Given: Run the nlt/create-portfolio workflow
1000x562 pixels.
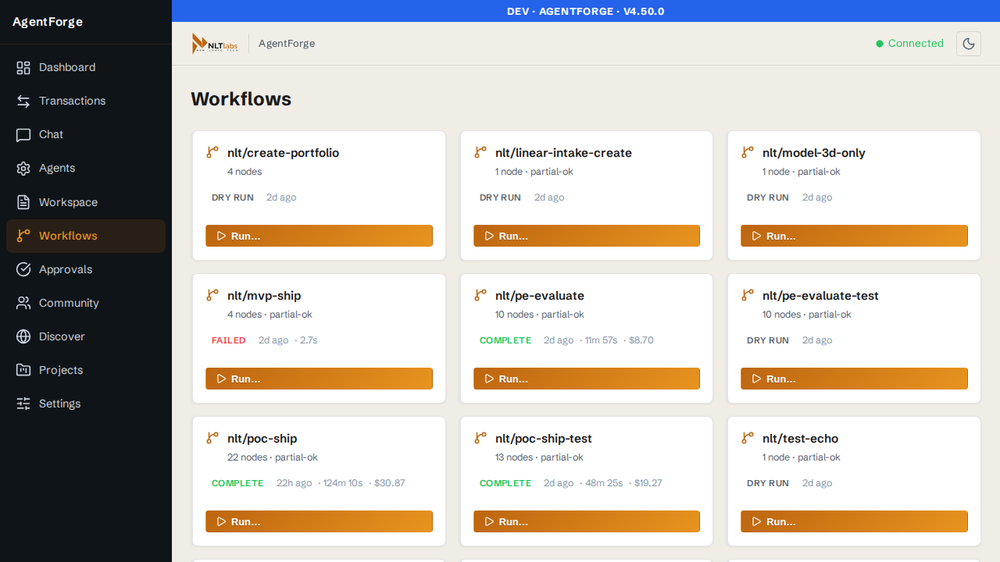Looking at the screenshot, I should click(x=319, y=236).
